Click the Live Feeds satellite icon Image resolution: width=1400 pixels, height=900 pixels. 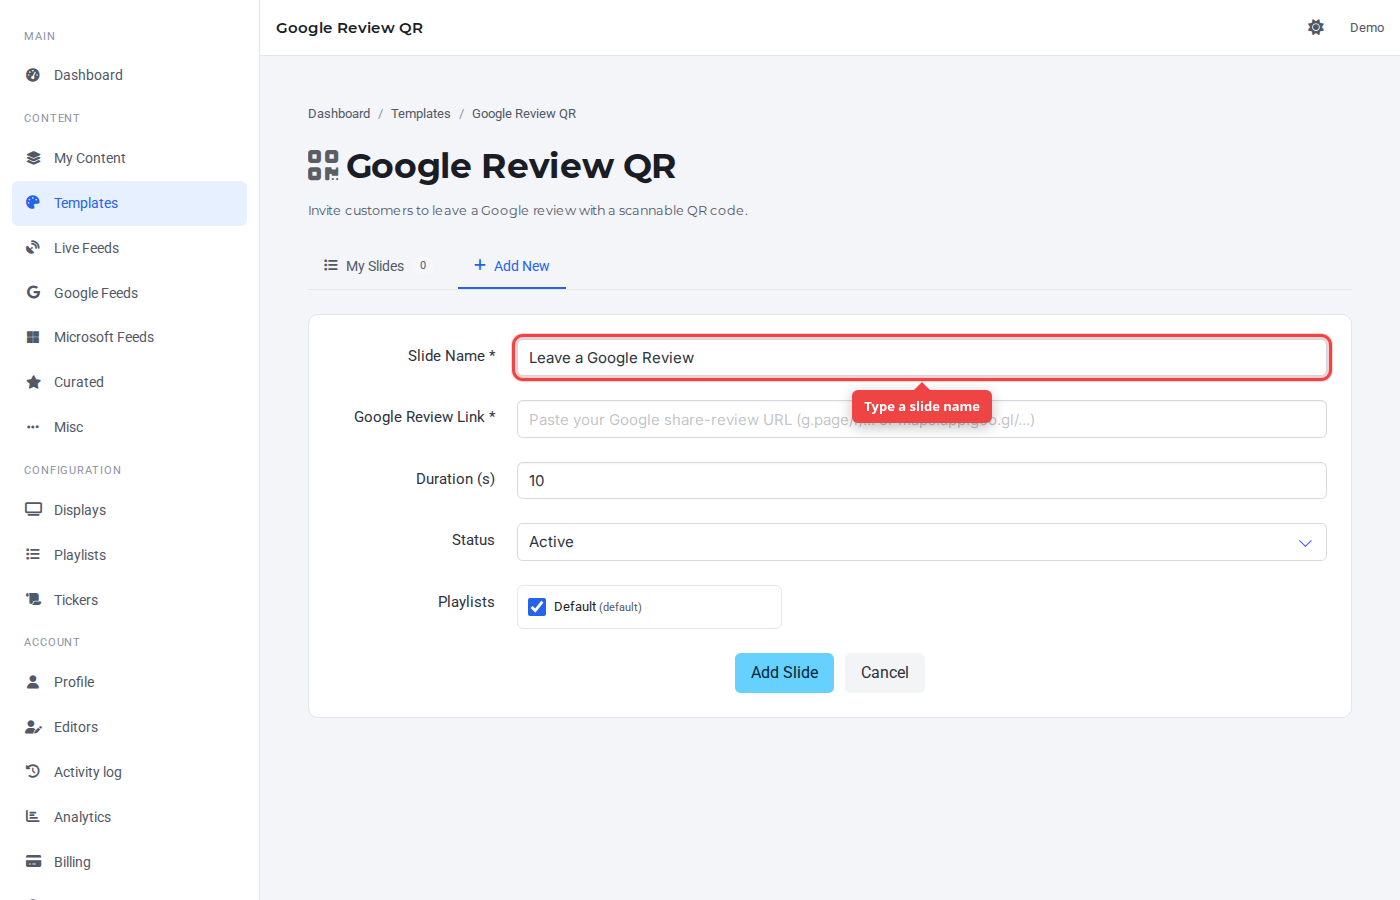pyautogui.click(x=33, y=247)
